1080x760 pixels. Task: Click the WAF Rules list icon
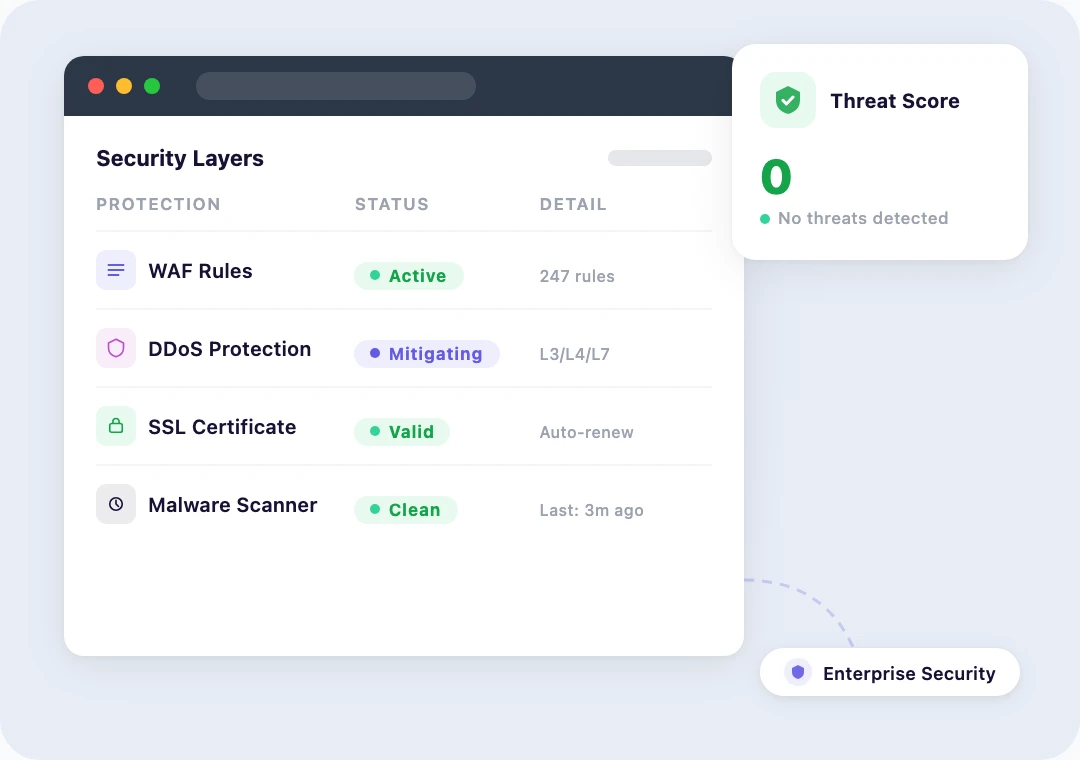point(115,270)
